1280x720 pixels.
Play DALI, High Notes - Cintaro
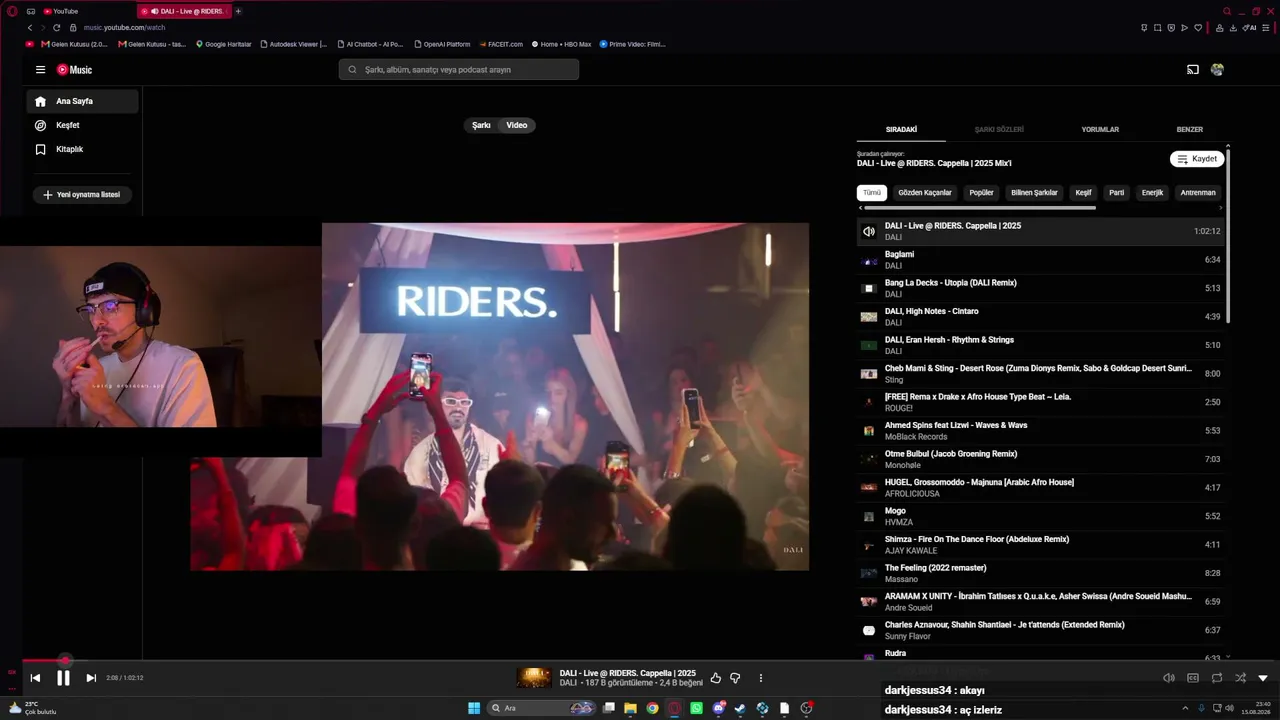1040,317
